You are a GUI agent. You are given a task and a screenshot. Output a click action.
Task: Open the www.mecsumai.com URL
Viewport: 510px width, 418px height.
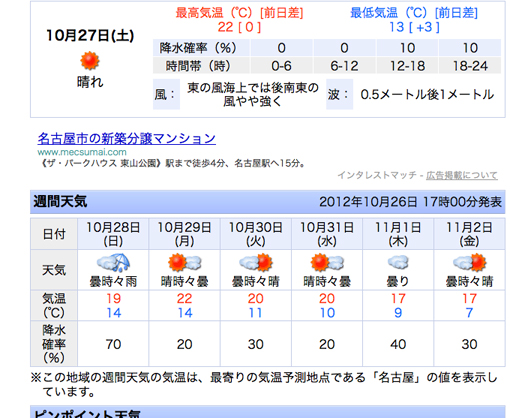(x=82, y=152)
